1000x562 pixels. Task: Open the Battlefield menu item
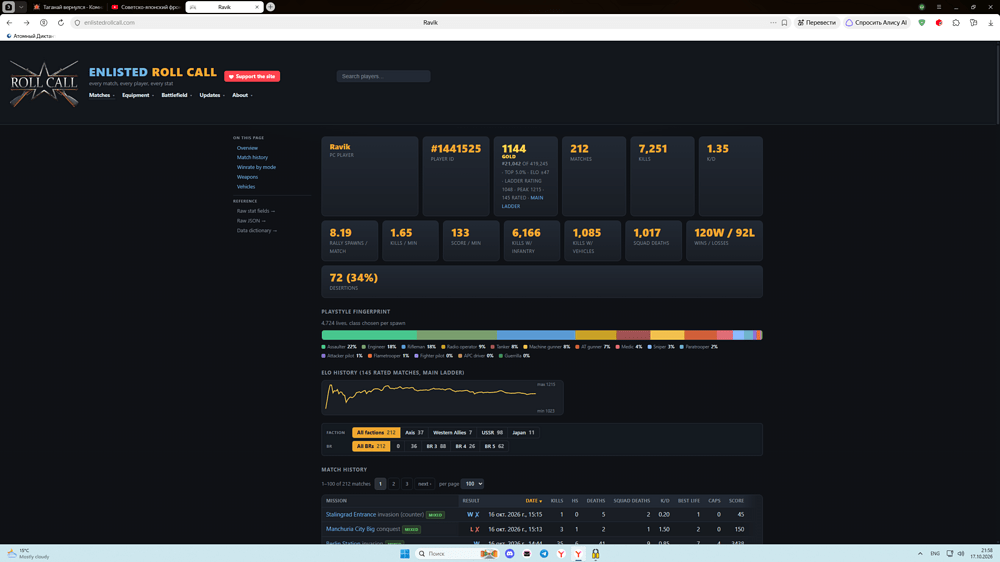click(177, 95)
